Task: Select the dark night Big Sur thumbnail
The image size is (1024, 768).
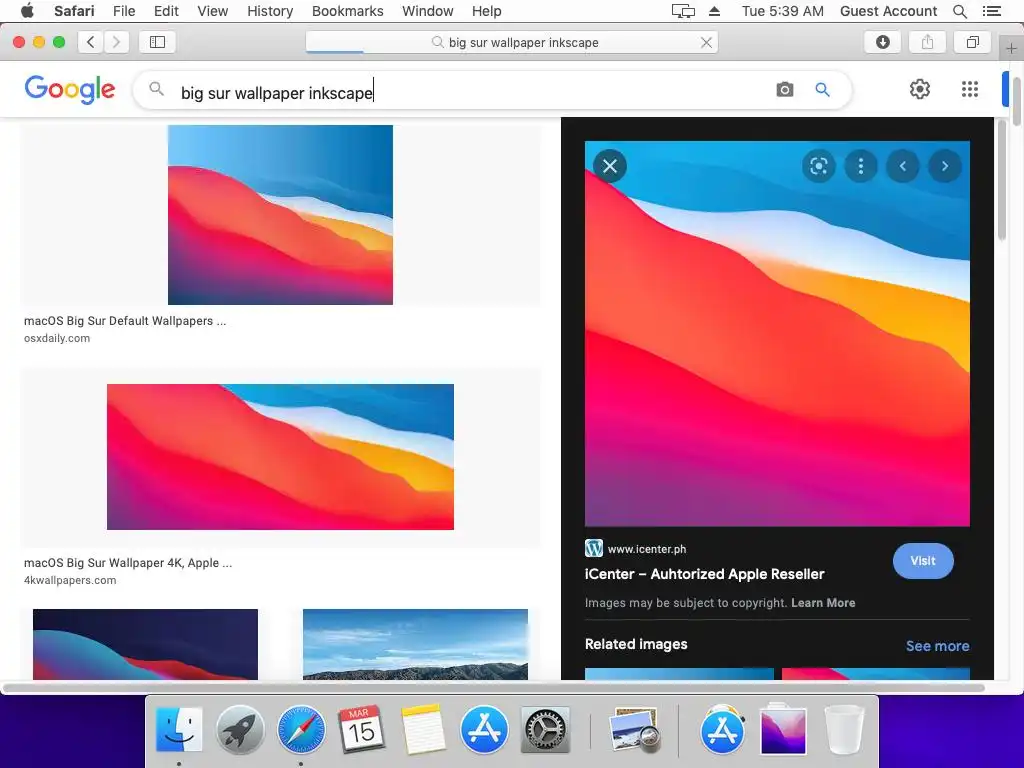Action: [145, 645]
